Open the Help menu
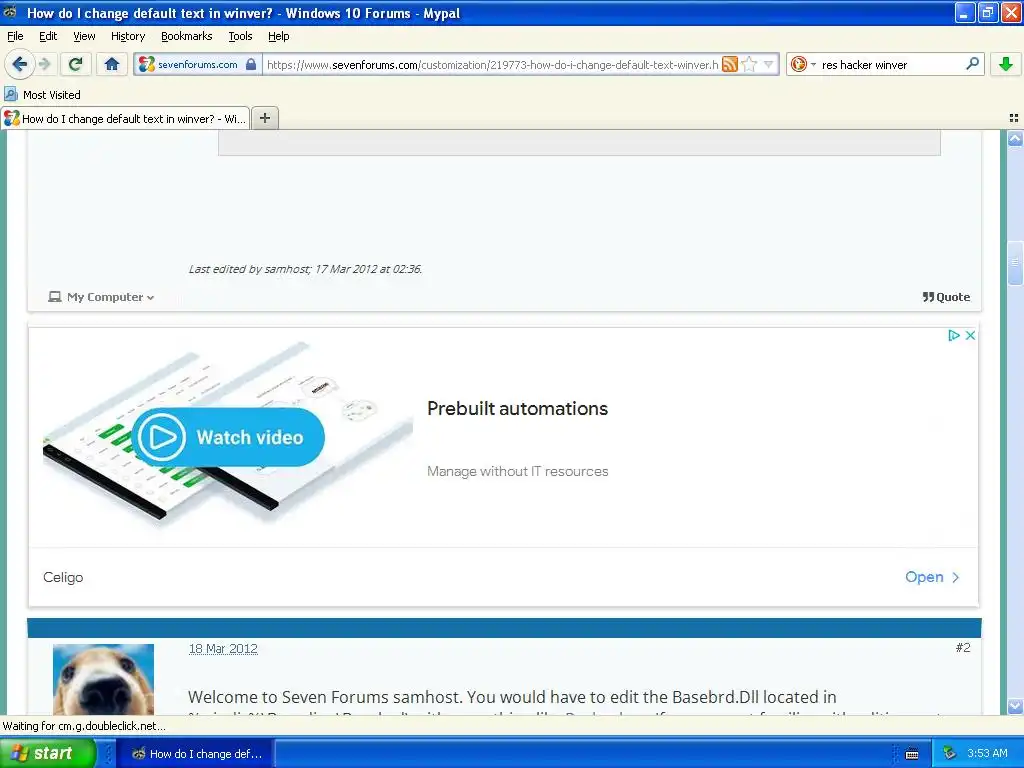This screenshot has width=1024, height=768. 278,36
